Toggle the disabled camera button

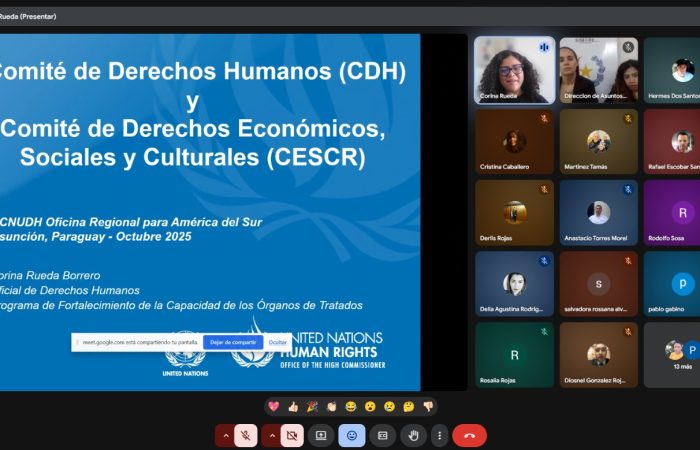292,435
